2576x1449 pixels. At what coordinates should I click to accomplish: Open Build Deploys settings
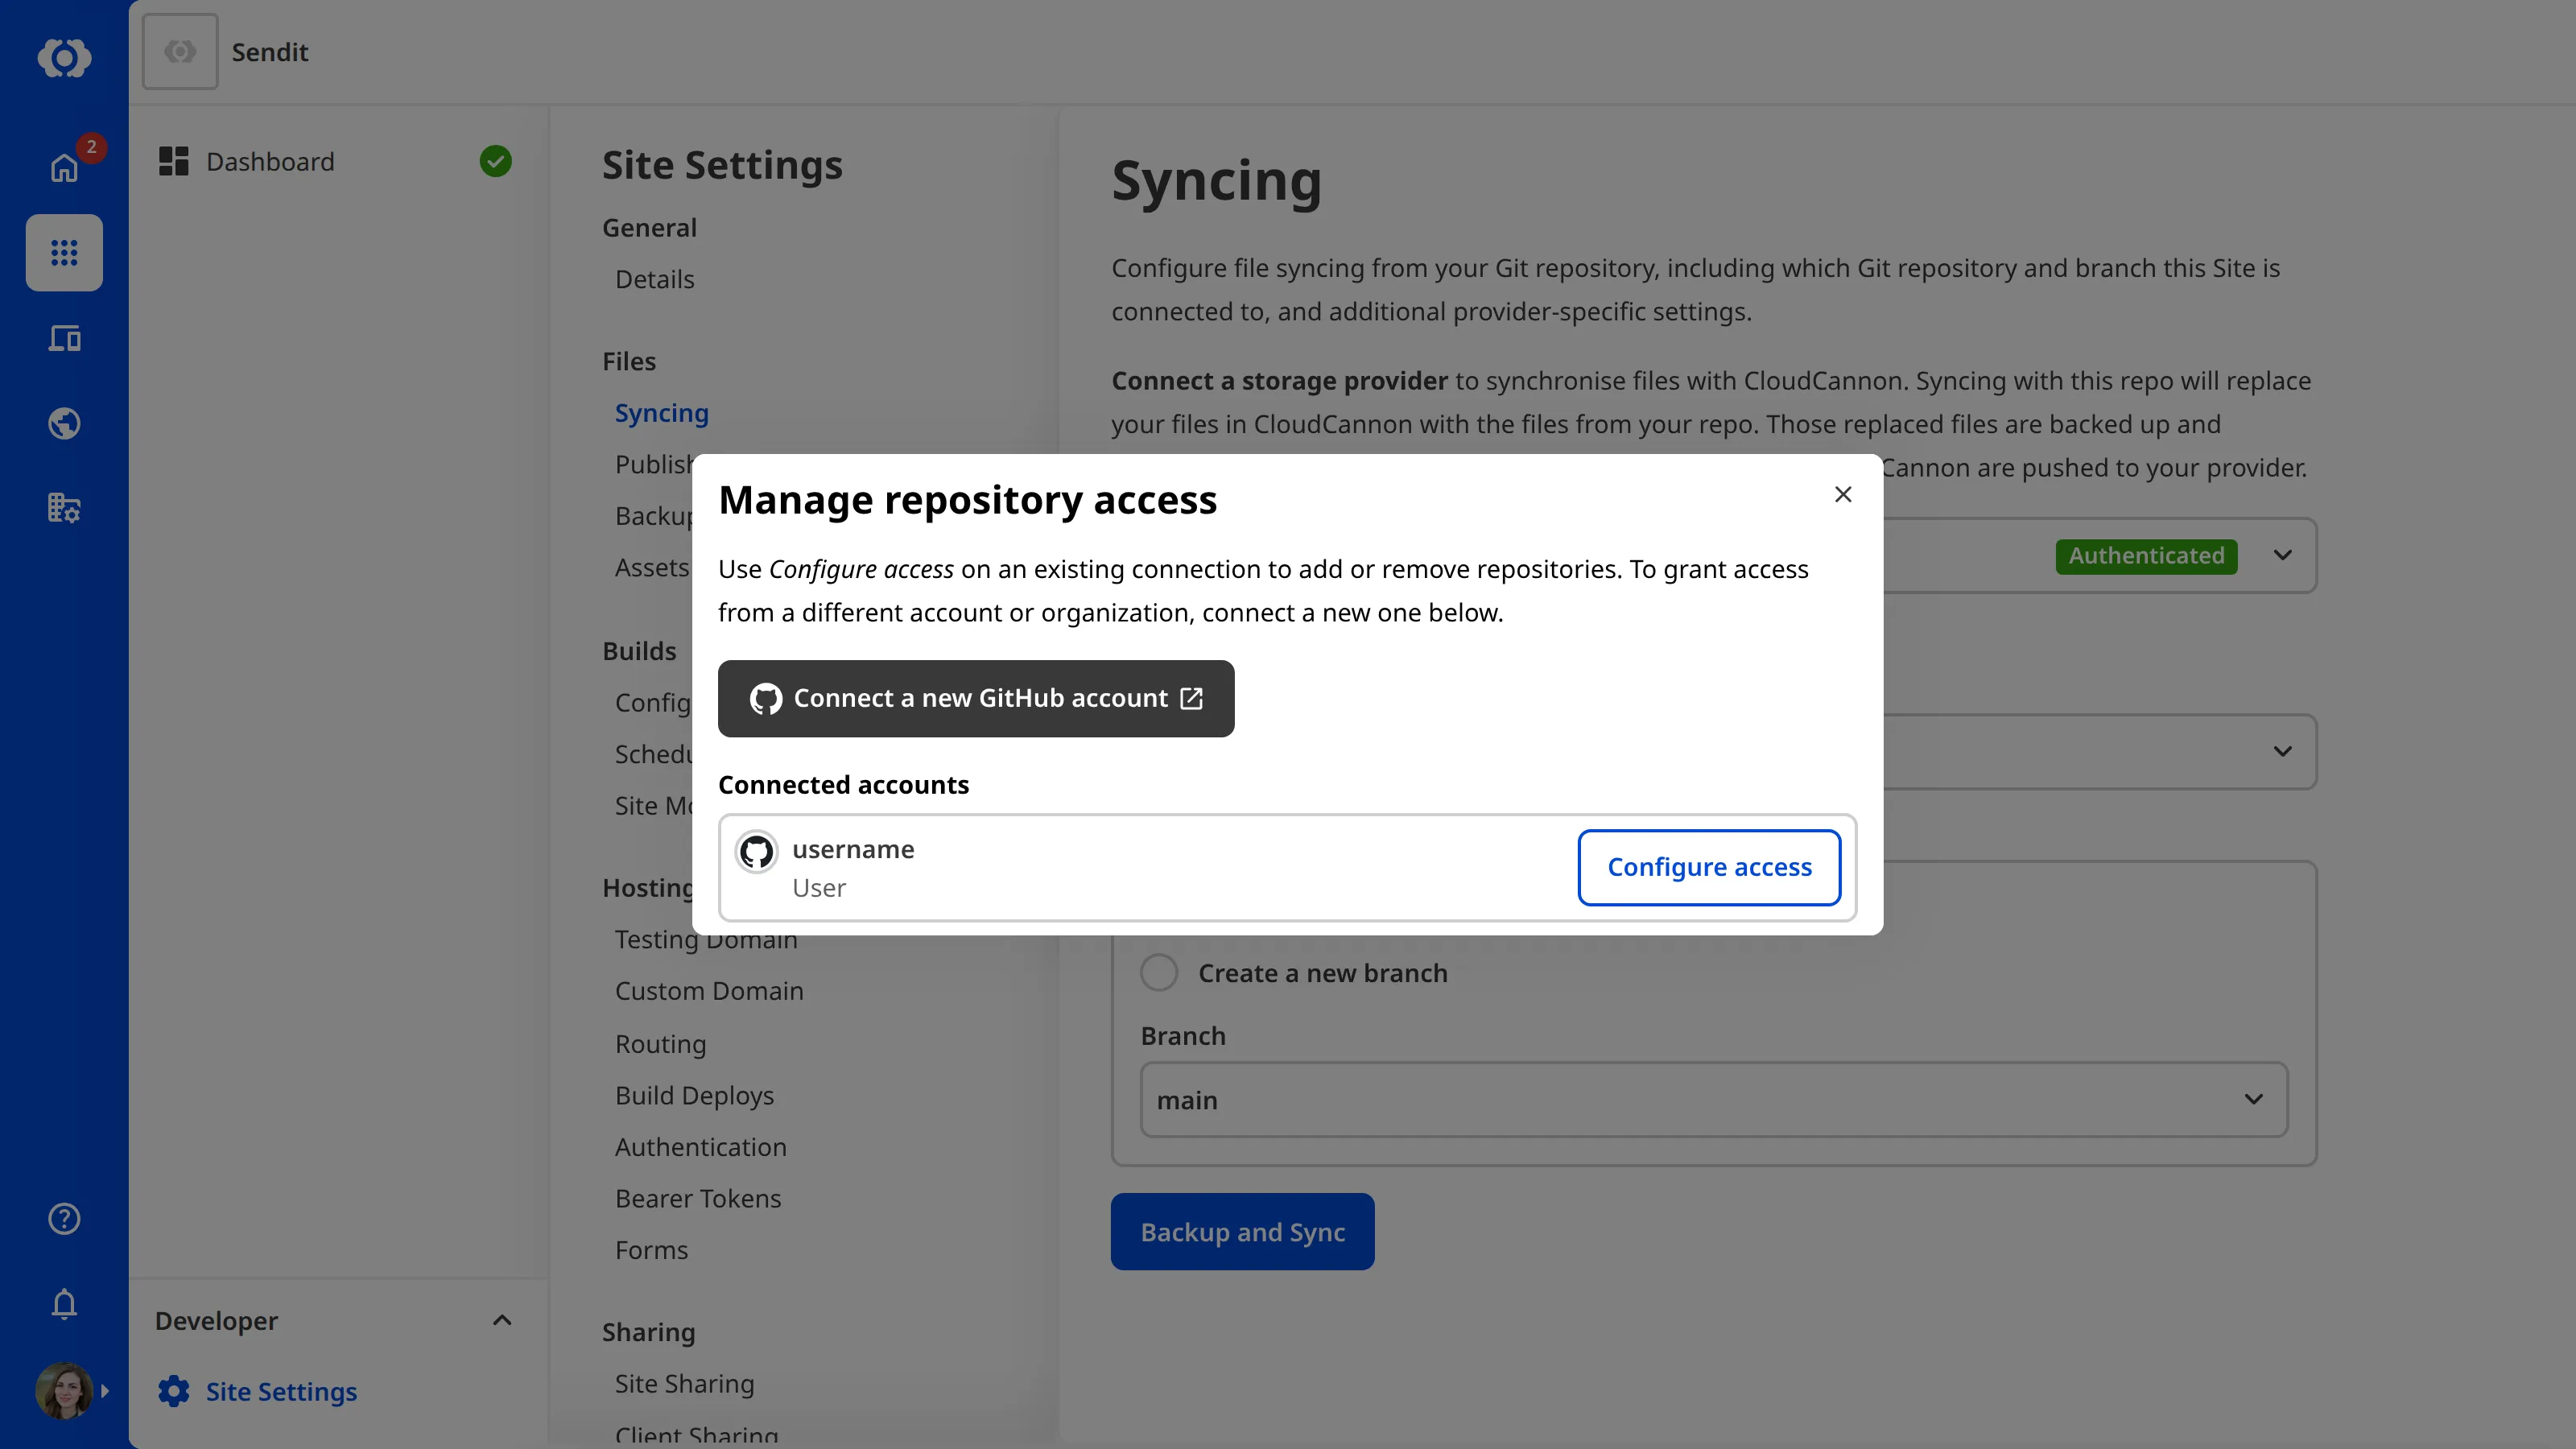coord(694,1096)
